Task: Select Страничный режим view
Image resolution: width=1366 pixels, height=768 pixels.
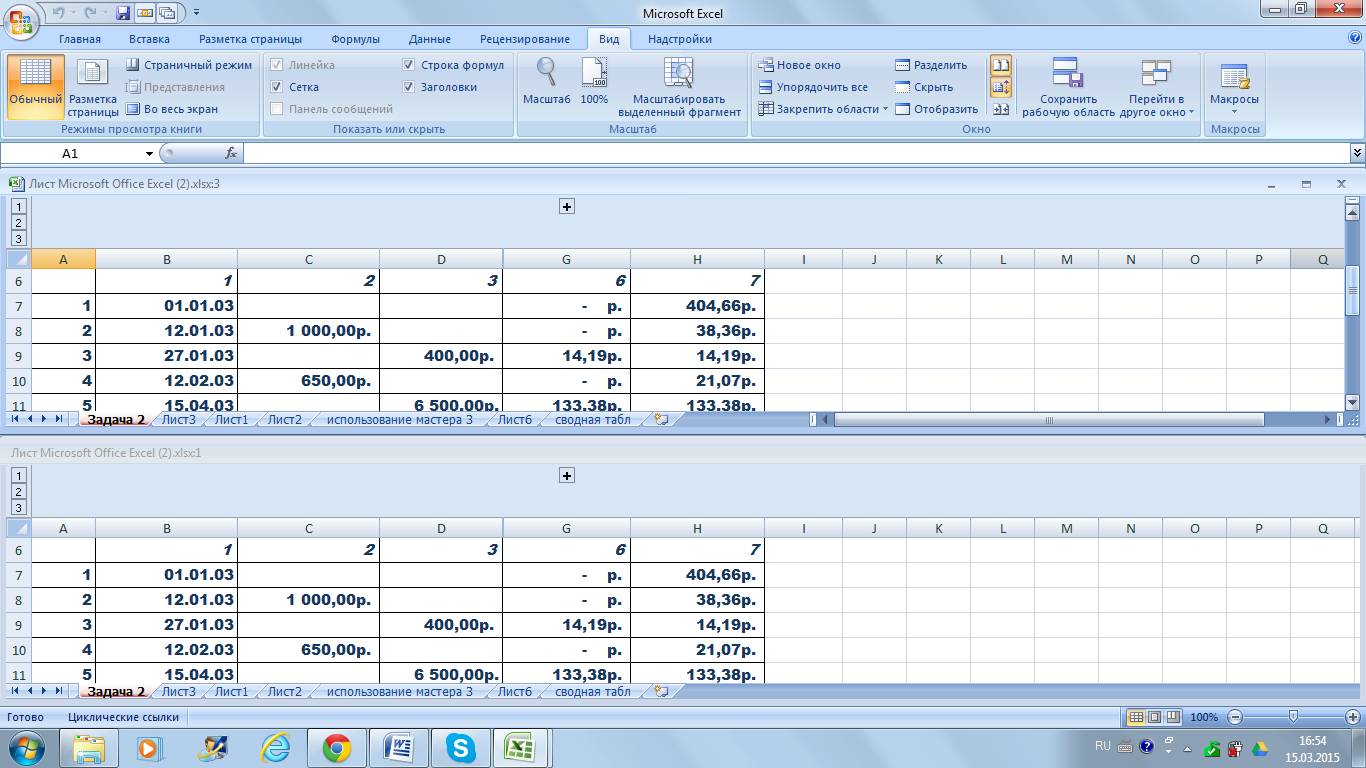Action: 189,65
